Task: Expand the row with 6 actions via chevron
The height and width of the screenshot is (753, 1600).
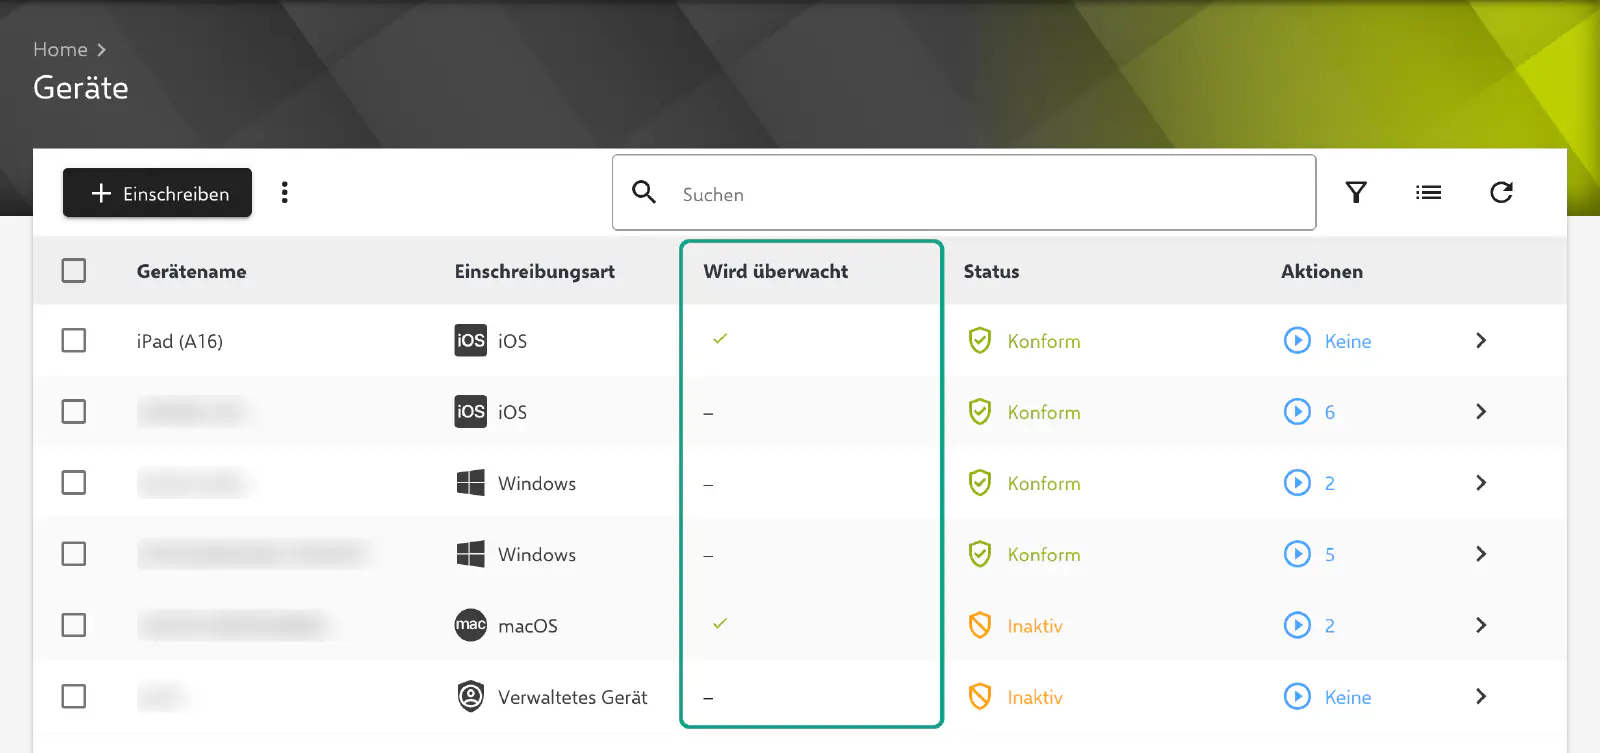Action: pos(1481,412)
